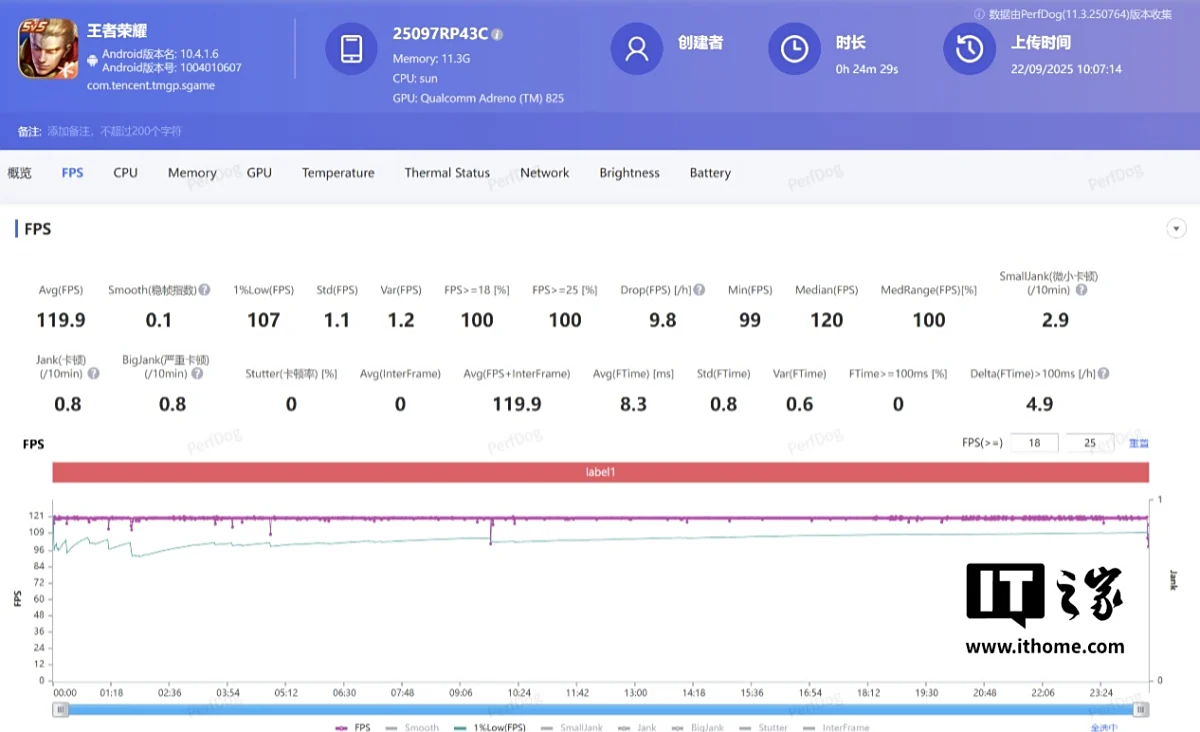This screenshot has width=1200, height=732.
Task: Click the help icon beside Delta(FTime)>100ms
Action: (1103, 374)
